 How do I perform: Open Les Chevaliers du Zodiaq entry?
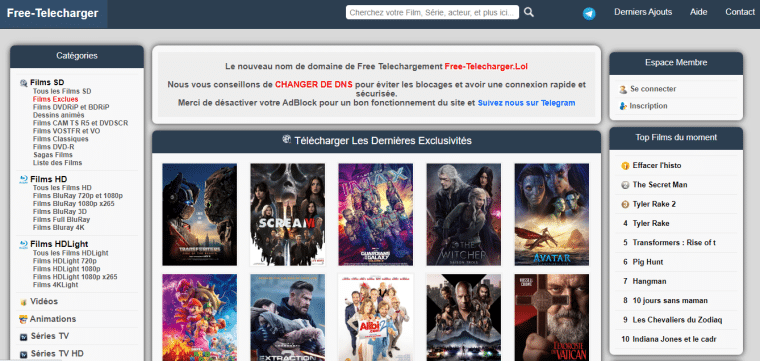click(678, 320)
